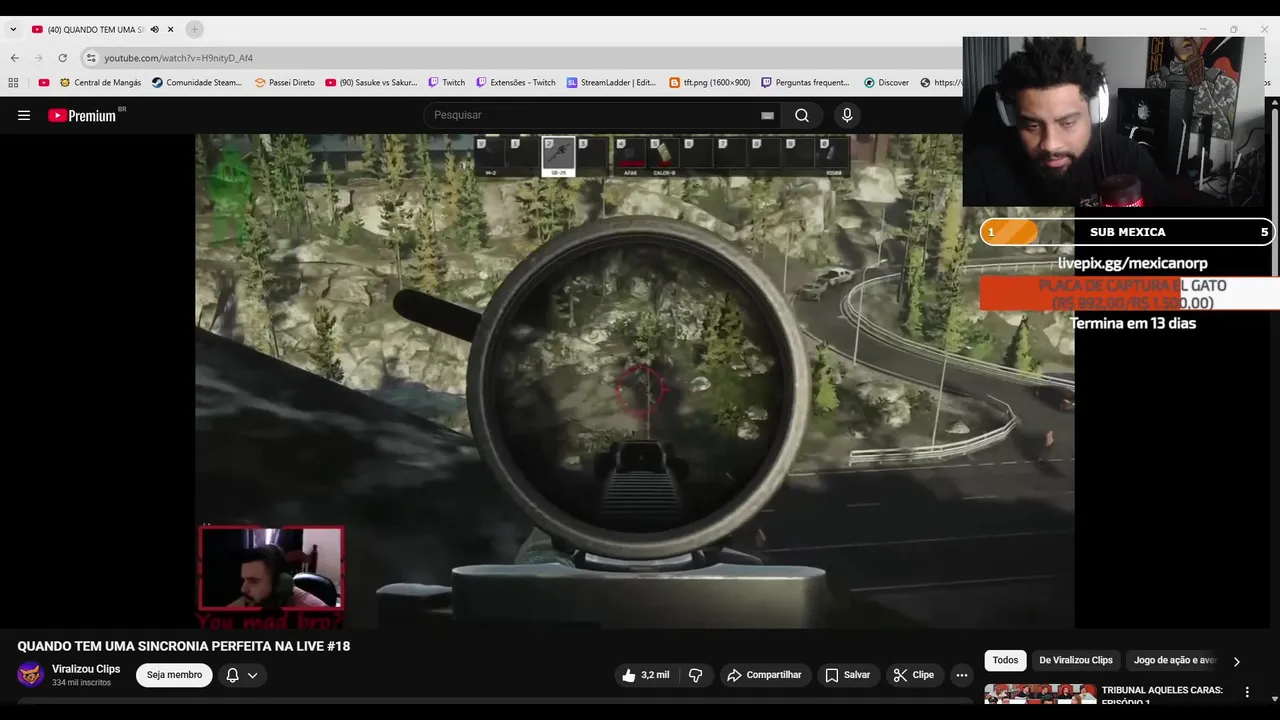Open the on-screen keyboard in search box
This screenshot has width=1280, height=720.
(767, 115)
